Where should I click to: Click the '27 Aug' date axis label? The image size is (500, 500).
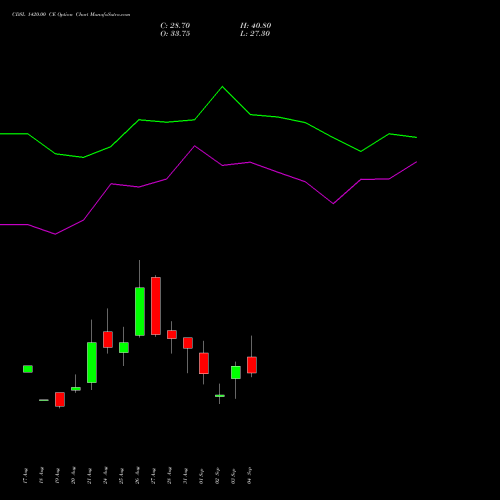[154, 476]
